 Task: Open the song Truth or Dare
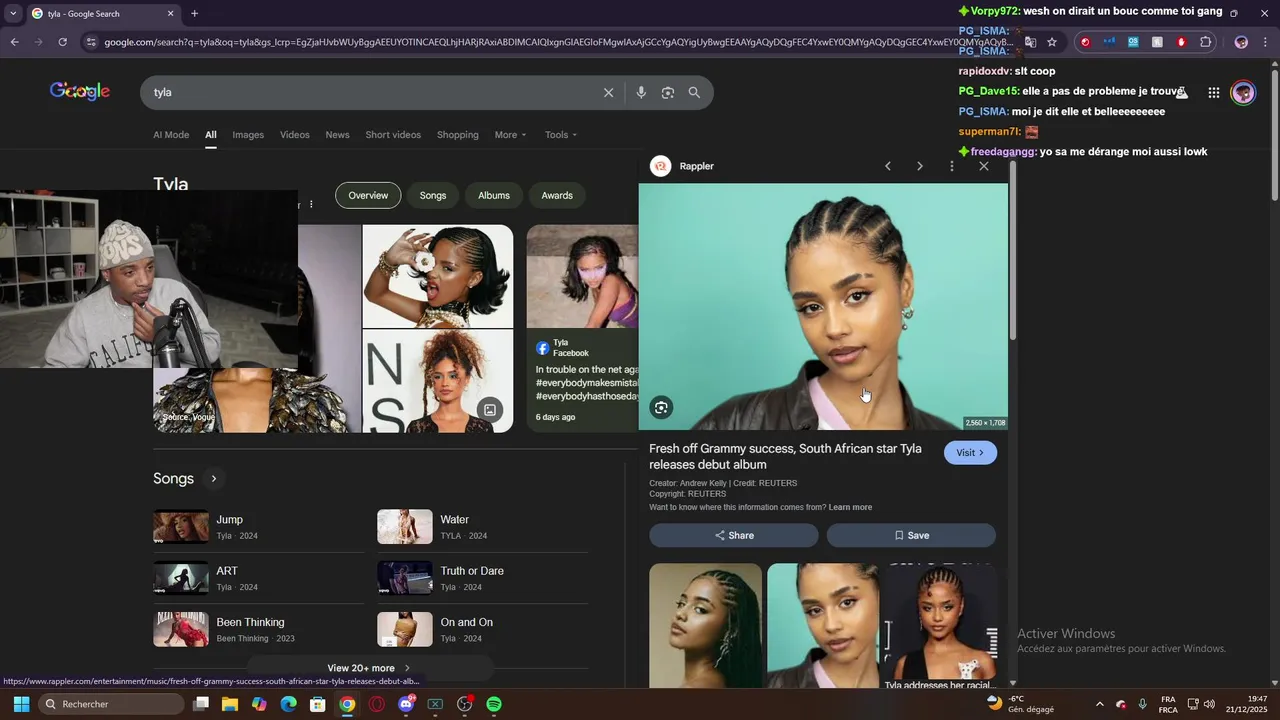(x=482, y=578)
